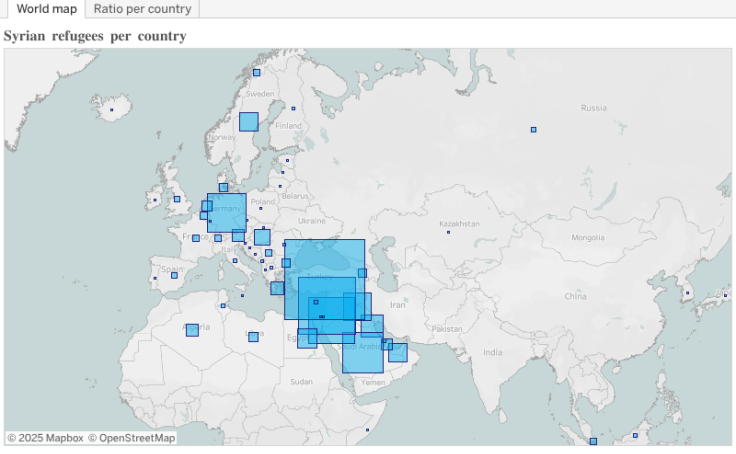Select the Sweden square marker
Viewport: 736px width, 454px height.
click(x=248, y=121)
